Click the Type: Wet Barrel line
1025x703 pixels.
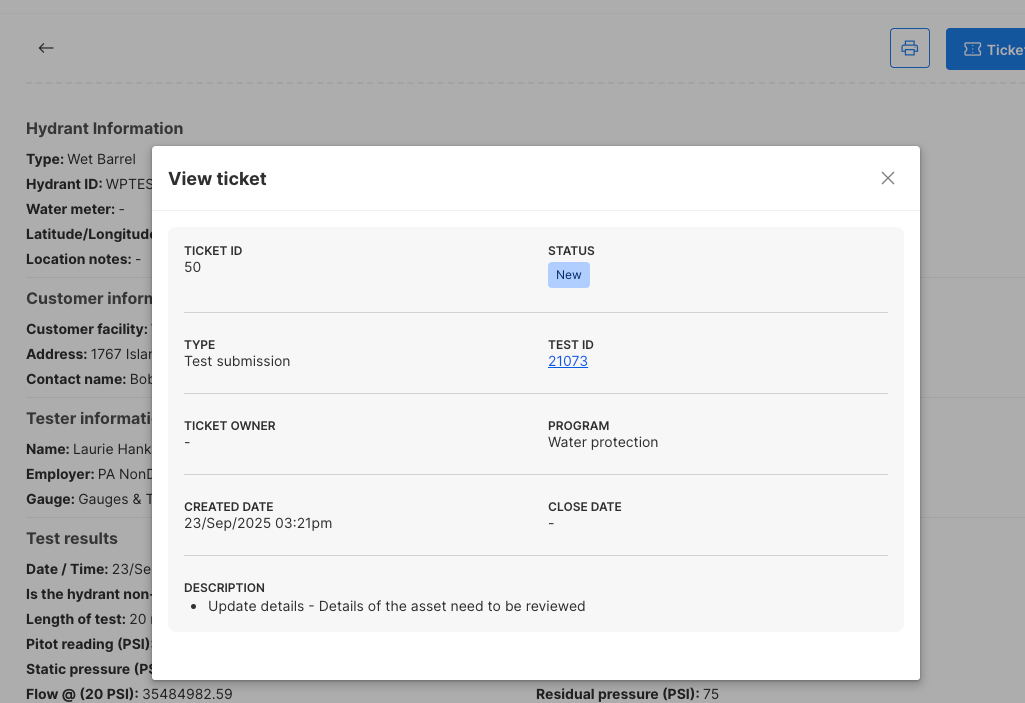(x=81, y=159)
